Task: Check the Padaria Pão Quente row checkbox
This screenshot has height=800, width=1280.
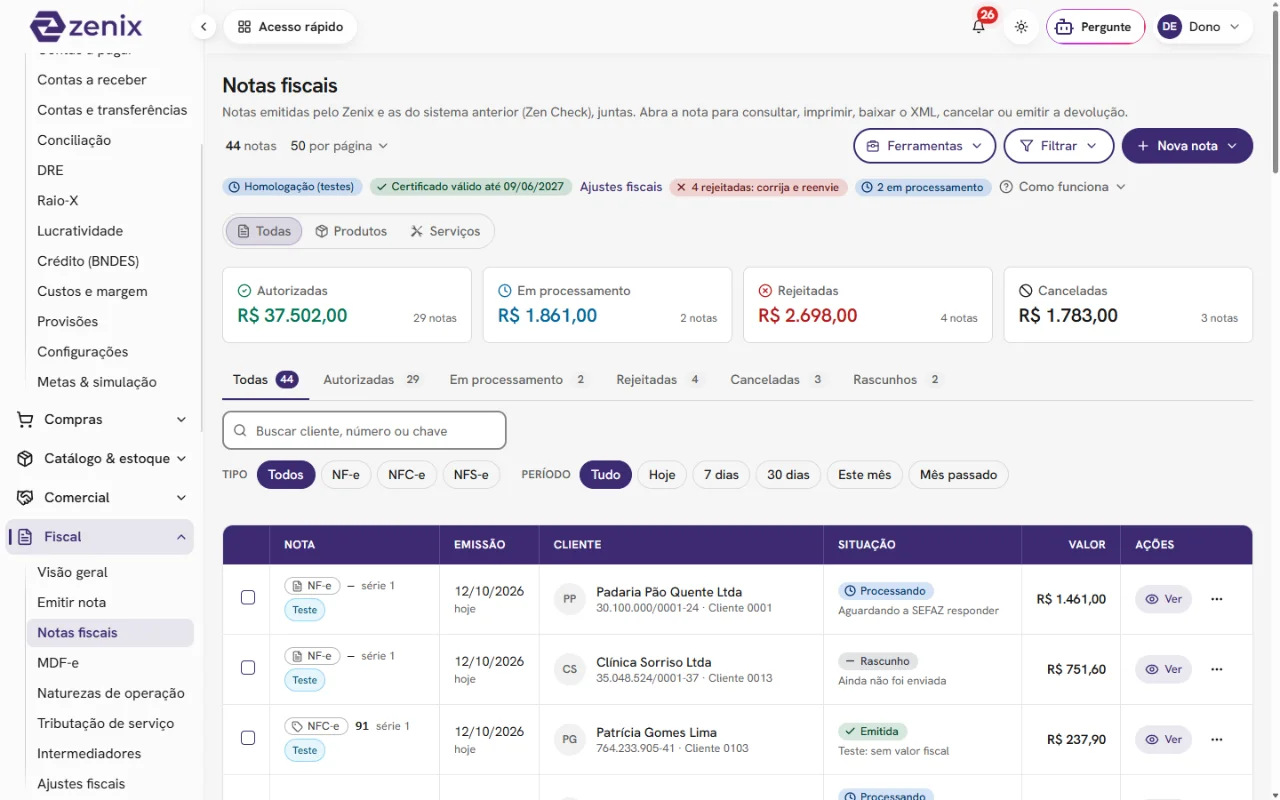Action: click(248, 597)
